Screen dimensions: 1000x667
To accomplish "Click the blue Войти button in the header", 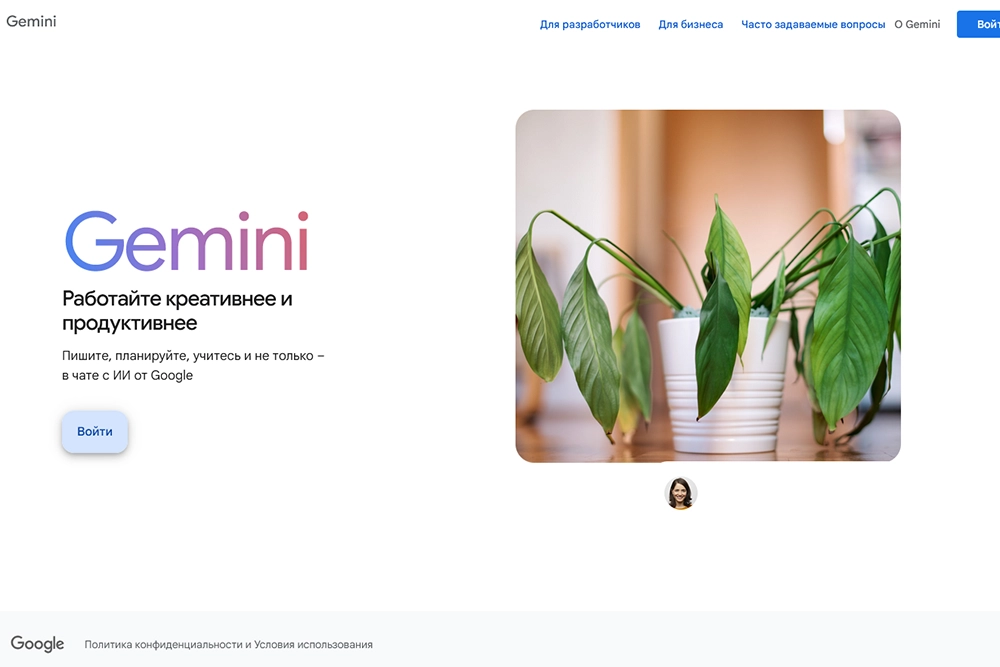I will pyautogui.click(x=979, y=24).
